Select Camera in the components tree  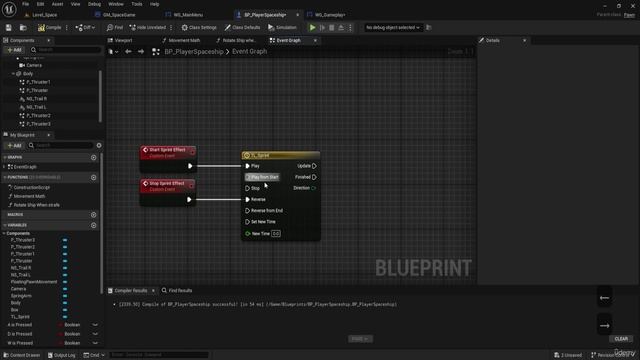tap(34, 65)
